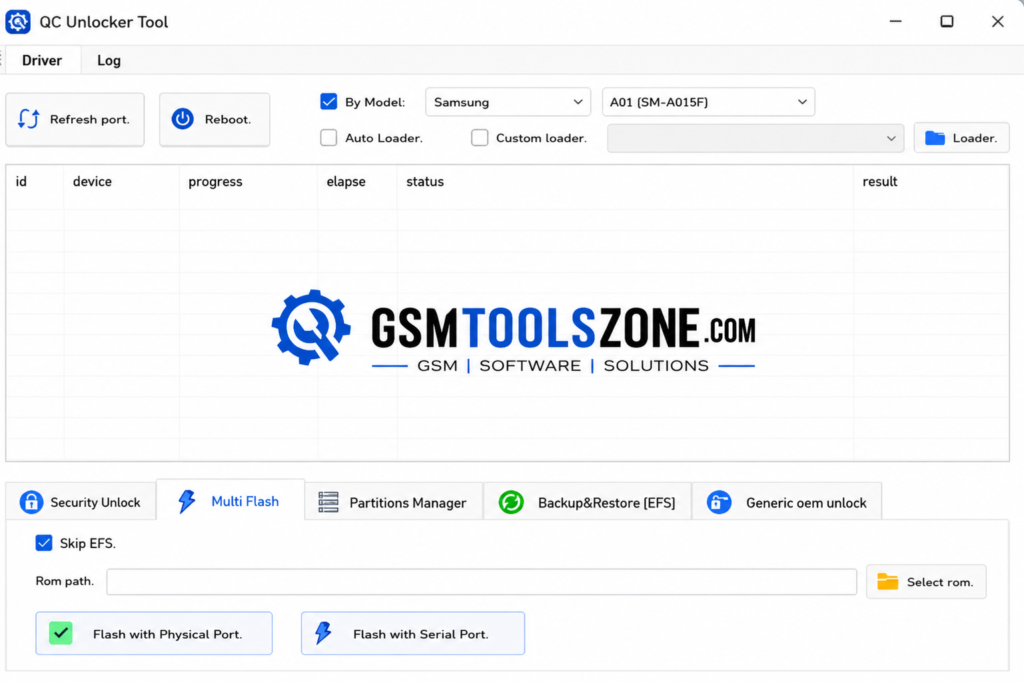The image size is (1024, 682).
Task: Uncheck the Skip EFS checkbox
Action: tap(44, 543)
